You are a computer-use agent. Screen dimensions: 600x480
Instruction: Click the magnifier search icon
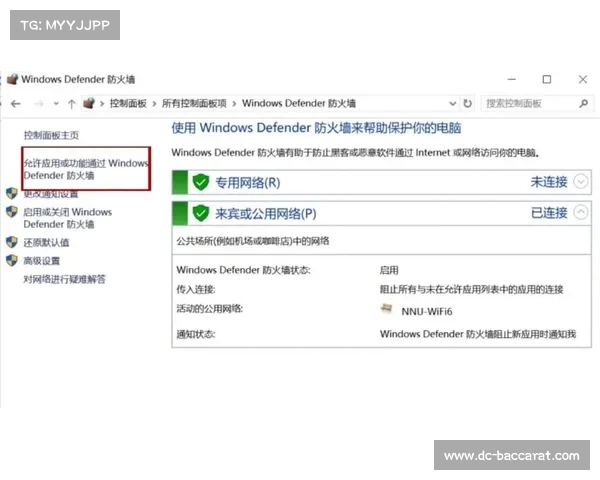pyautogui.click(x=584, y=103)
